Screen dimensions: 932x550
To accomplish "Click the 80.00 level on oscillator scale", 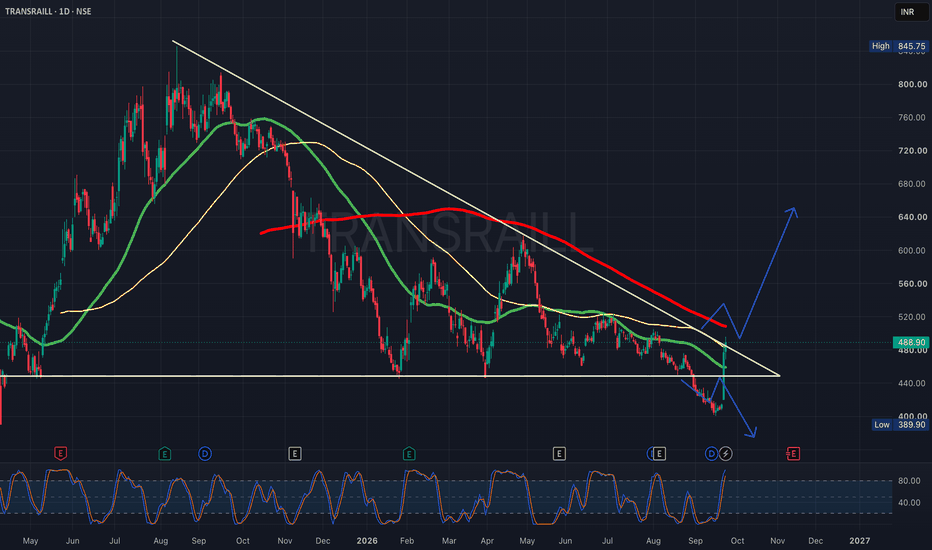I will [x=909, y=480].
